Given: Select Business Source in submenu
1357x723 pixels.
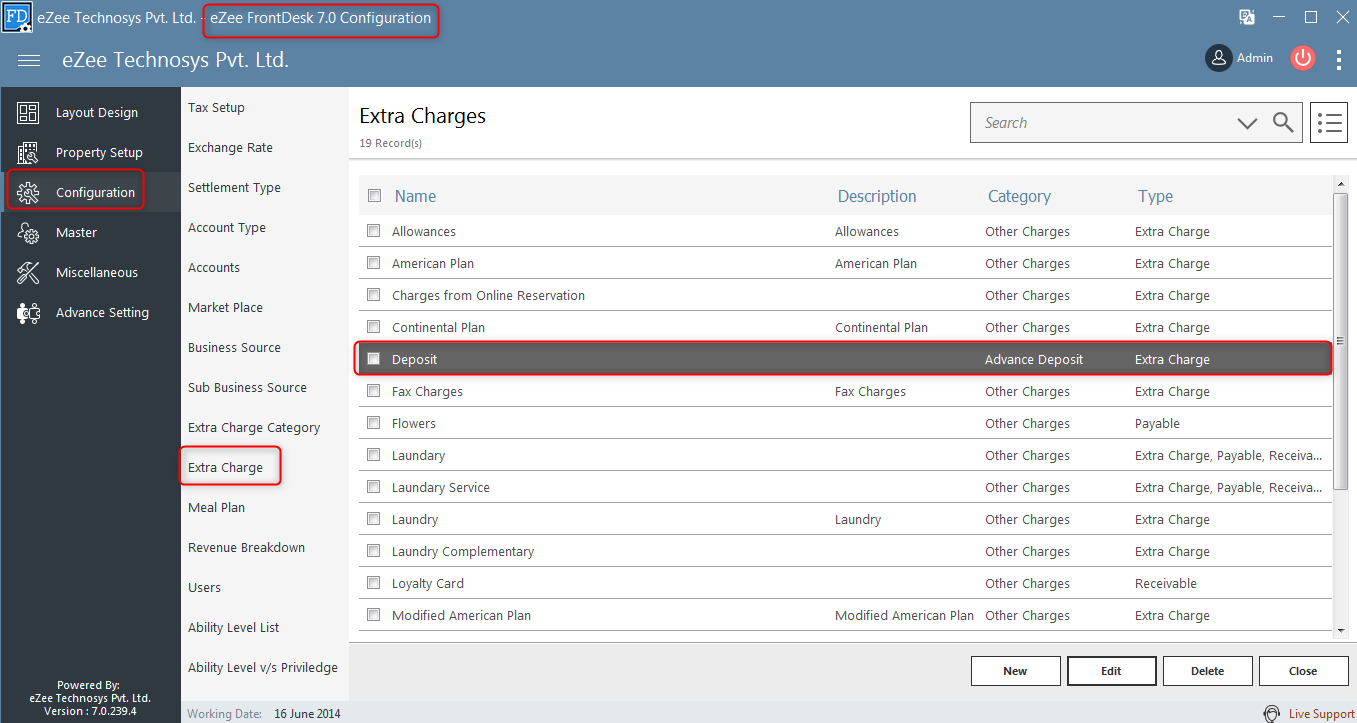Looking at the screenshot, I should click(234, 348).
